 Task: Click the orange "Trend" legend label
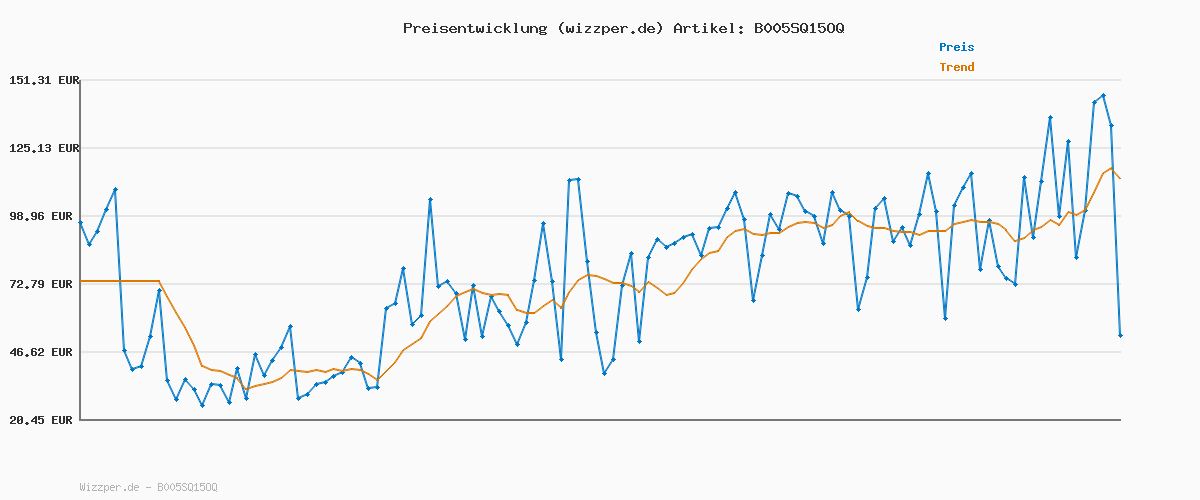coord(956,67)
